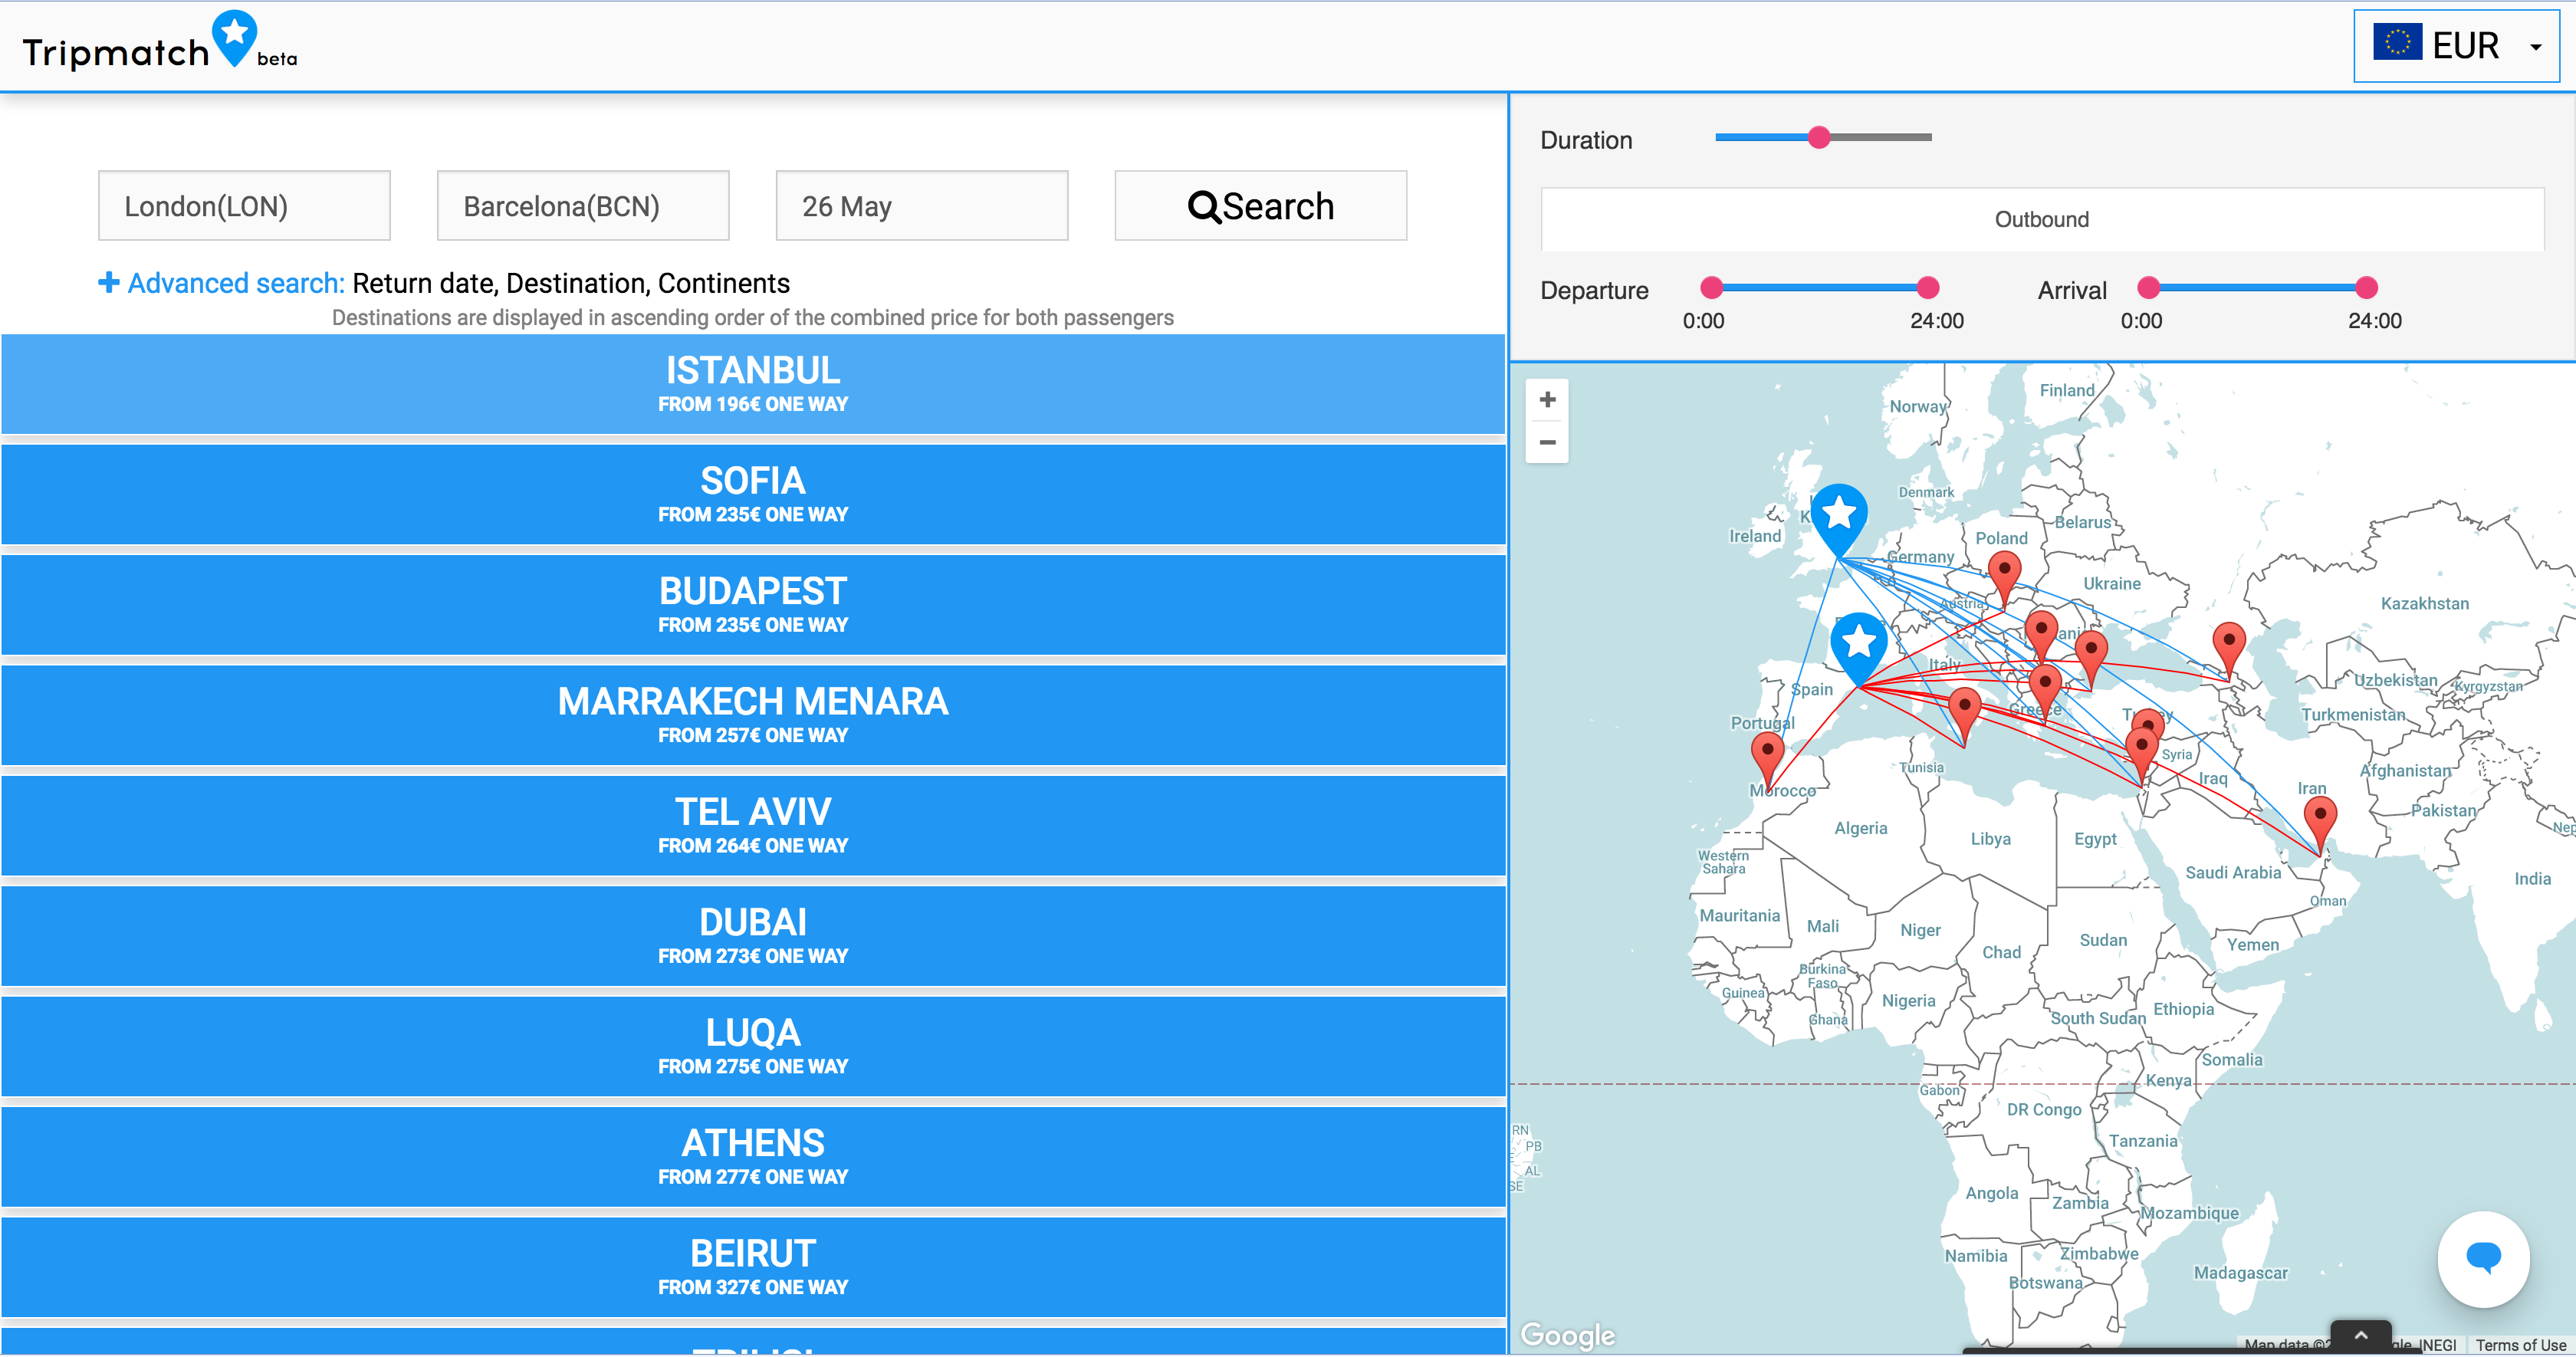Screen dimensions: 2576x1357
Task: Open the Istanbul destination row
Action: point(753,384)
